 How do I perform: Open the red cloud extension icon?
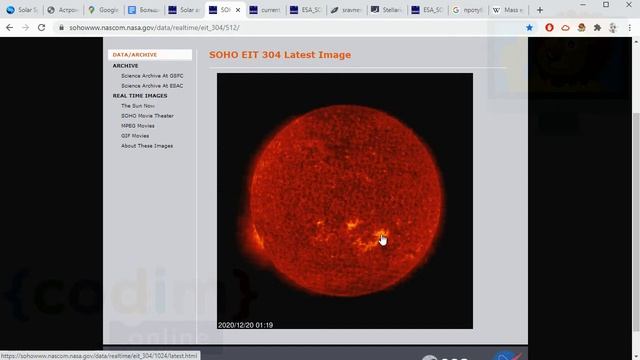pyautogui.click(x=565, y=28)
